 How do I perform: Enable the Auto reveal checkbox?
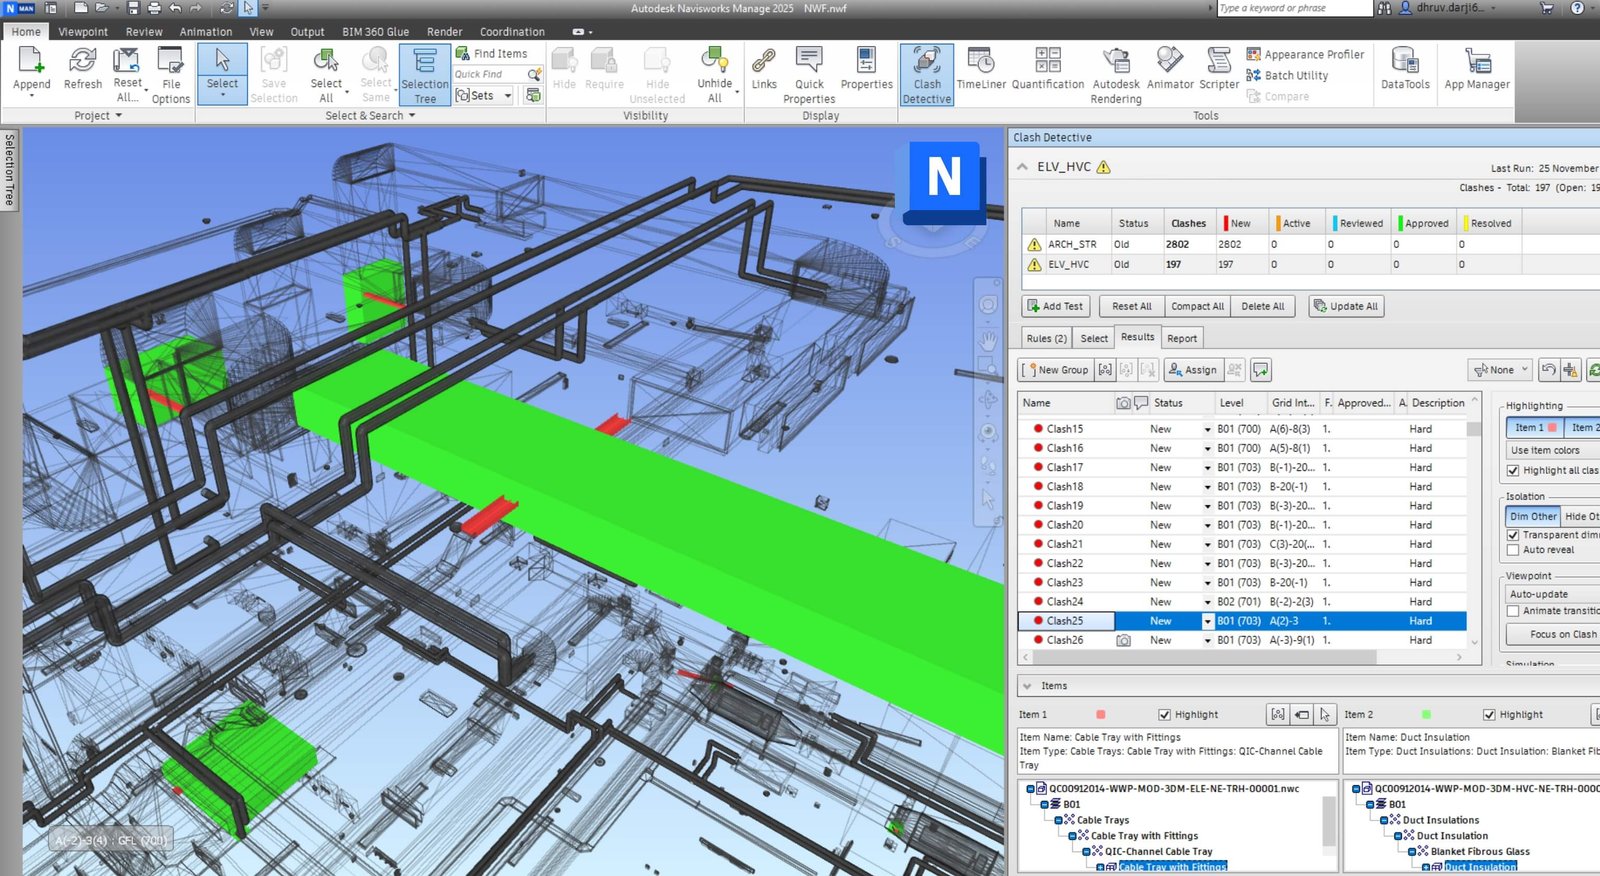tap(1513, 550)
